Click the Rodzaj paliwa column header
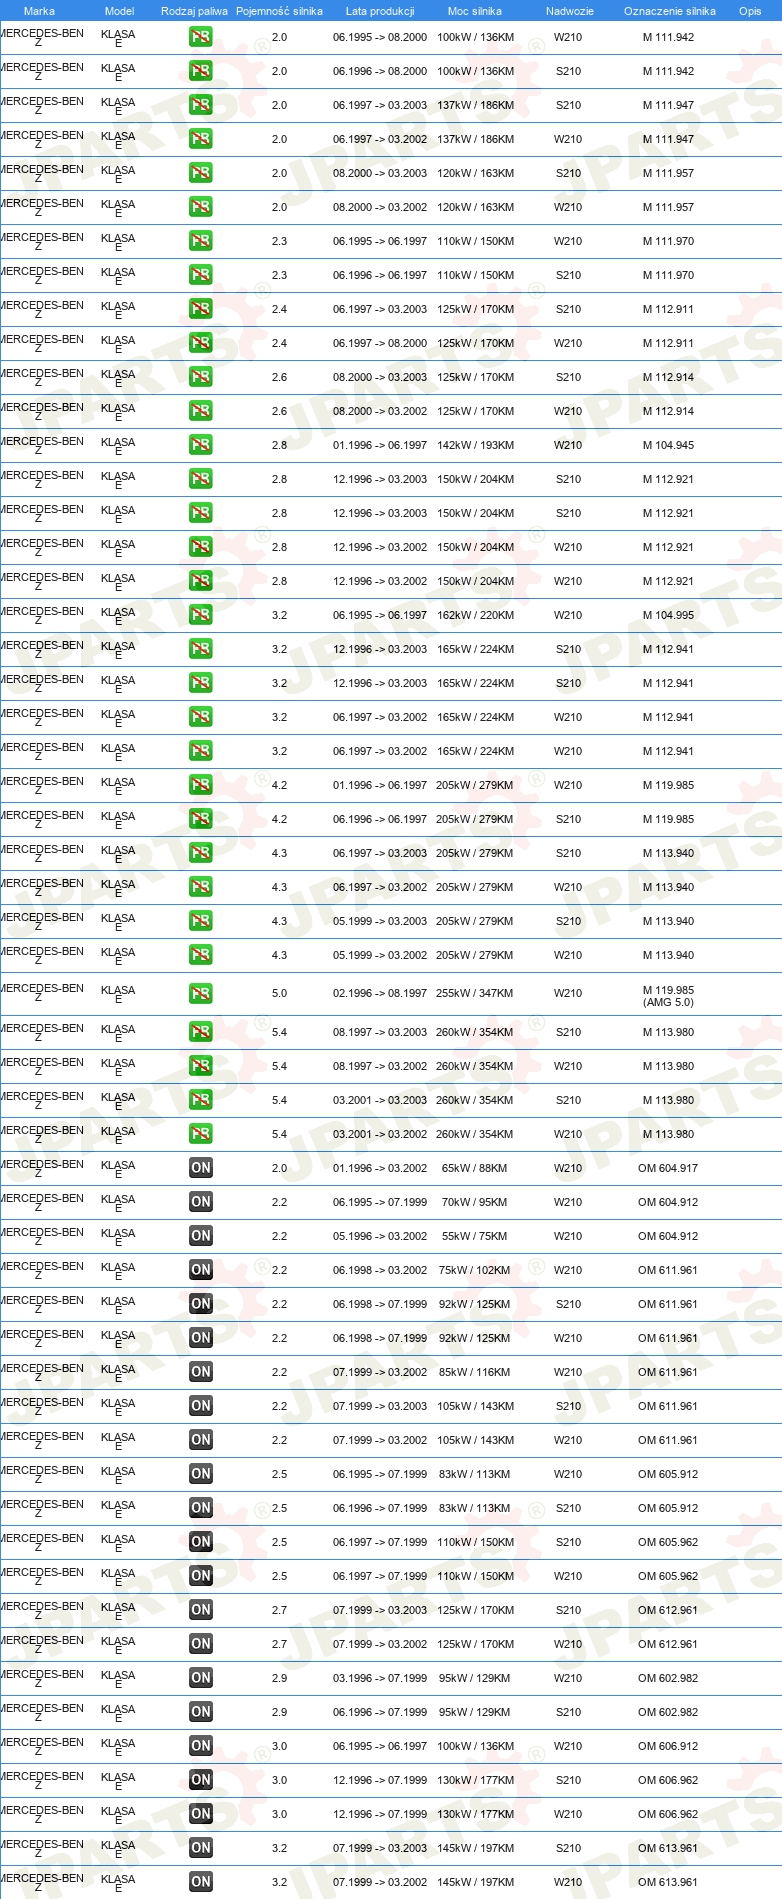This screenshot has width=782, height=1899. pos(194,11)
